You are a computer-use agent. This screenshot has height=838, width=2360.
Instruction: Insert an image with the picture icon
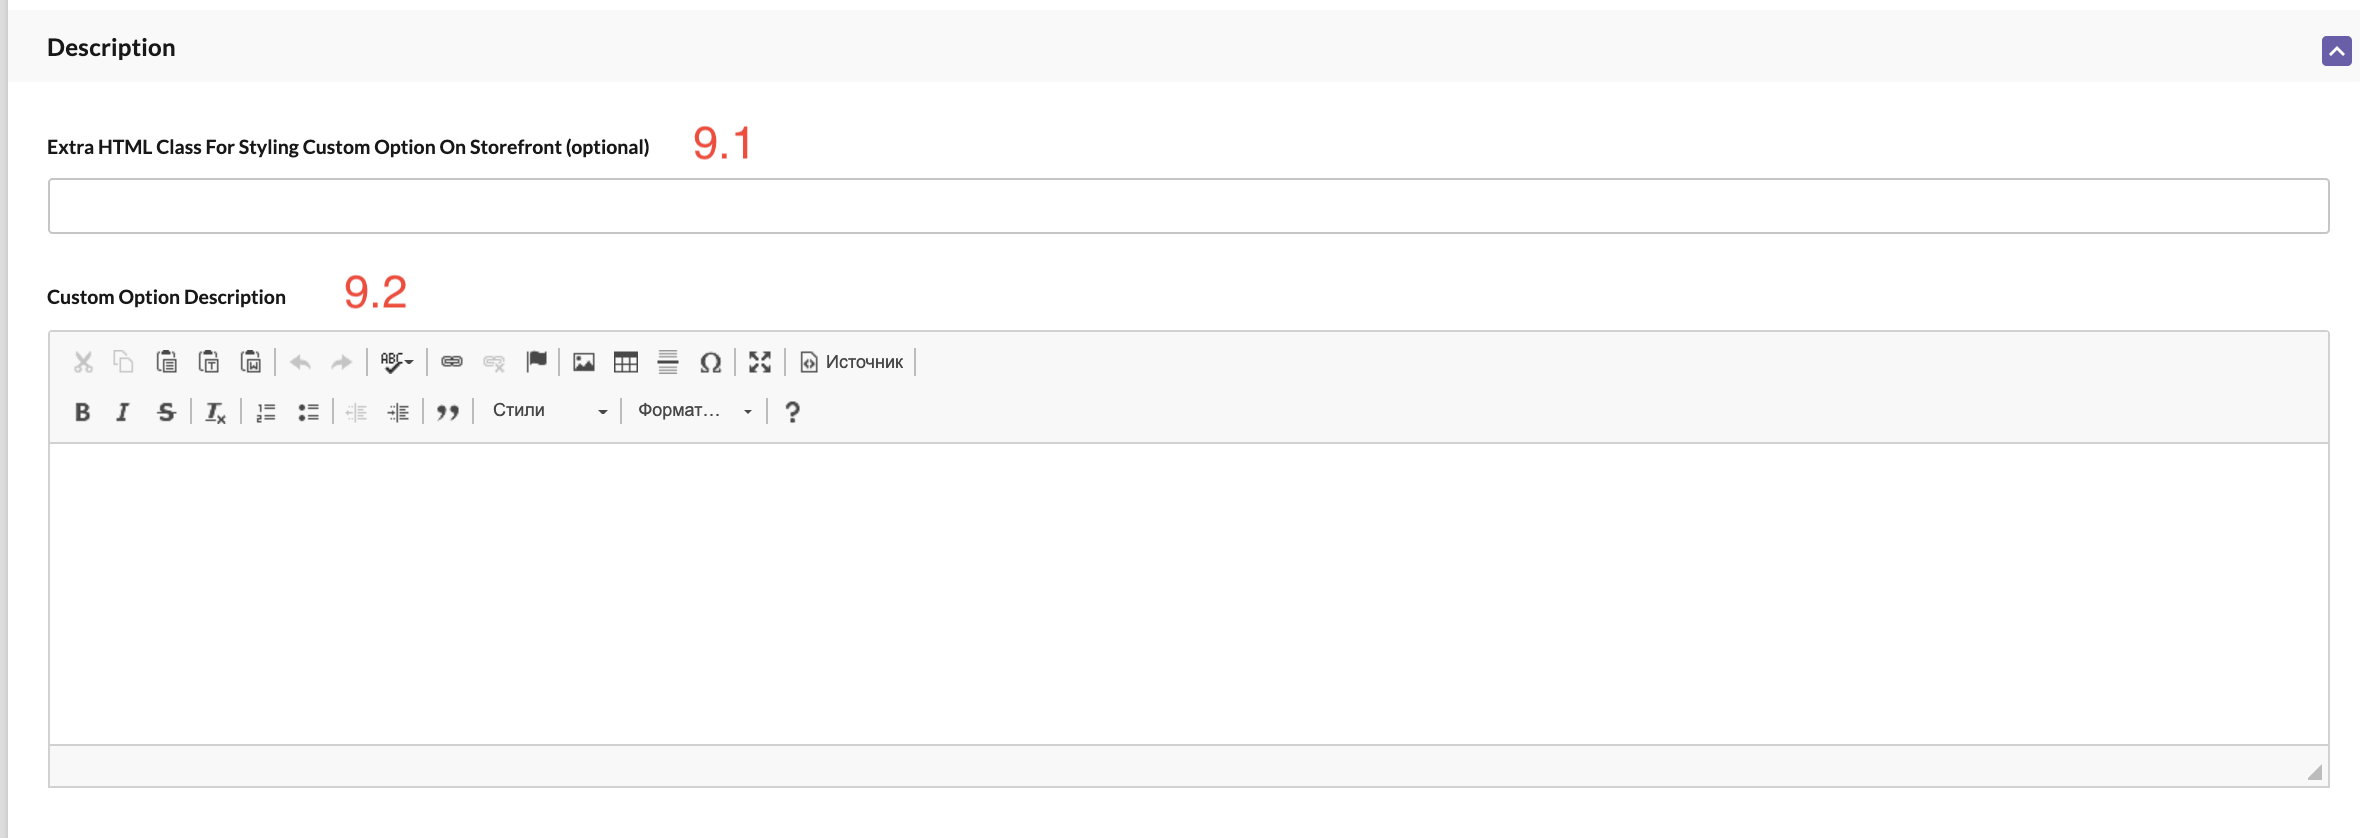point(584,362)
